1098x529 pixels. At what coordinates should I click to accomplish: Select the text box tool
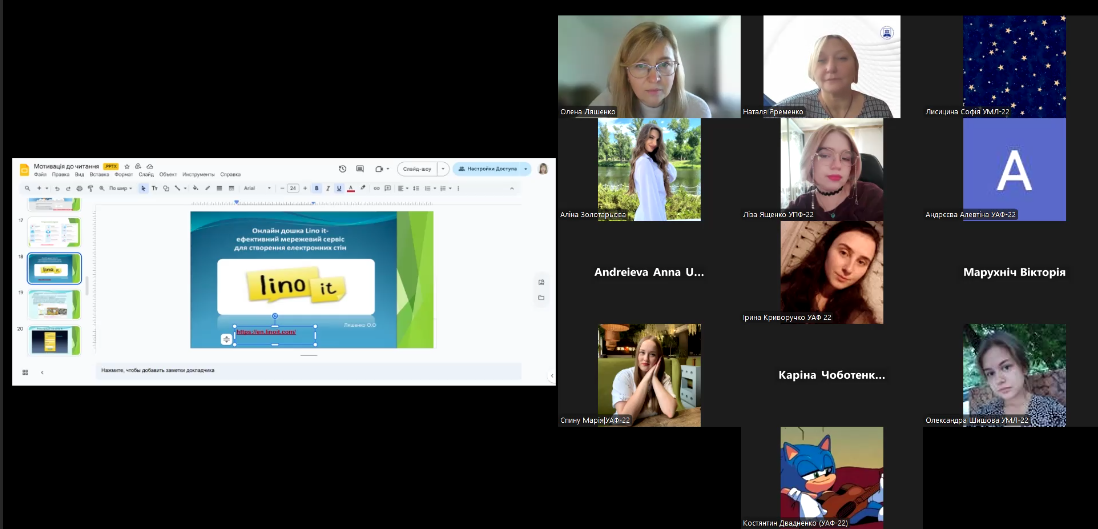(155, 188)
